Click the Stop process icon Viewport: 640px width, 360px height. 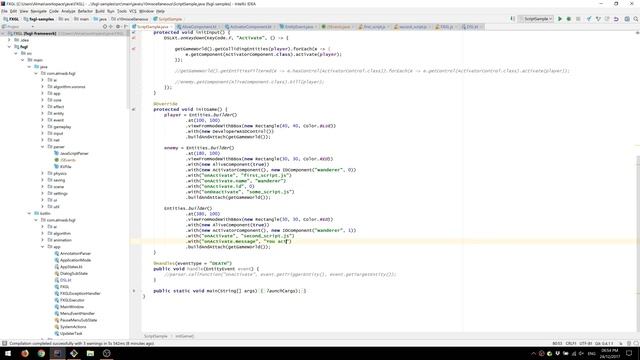click(x=578, y=19)
